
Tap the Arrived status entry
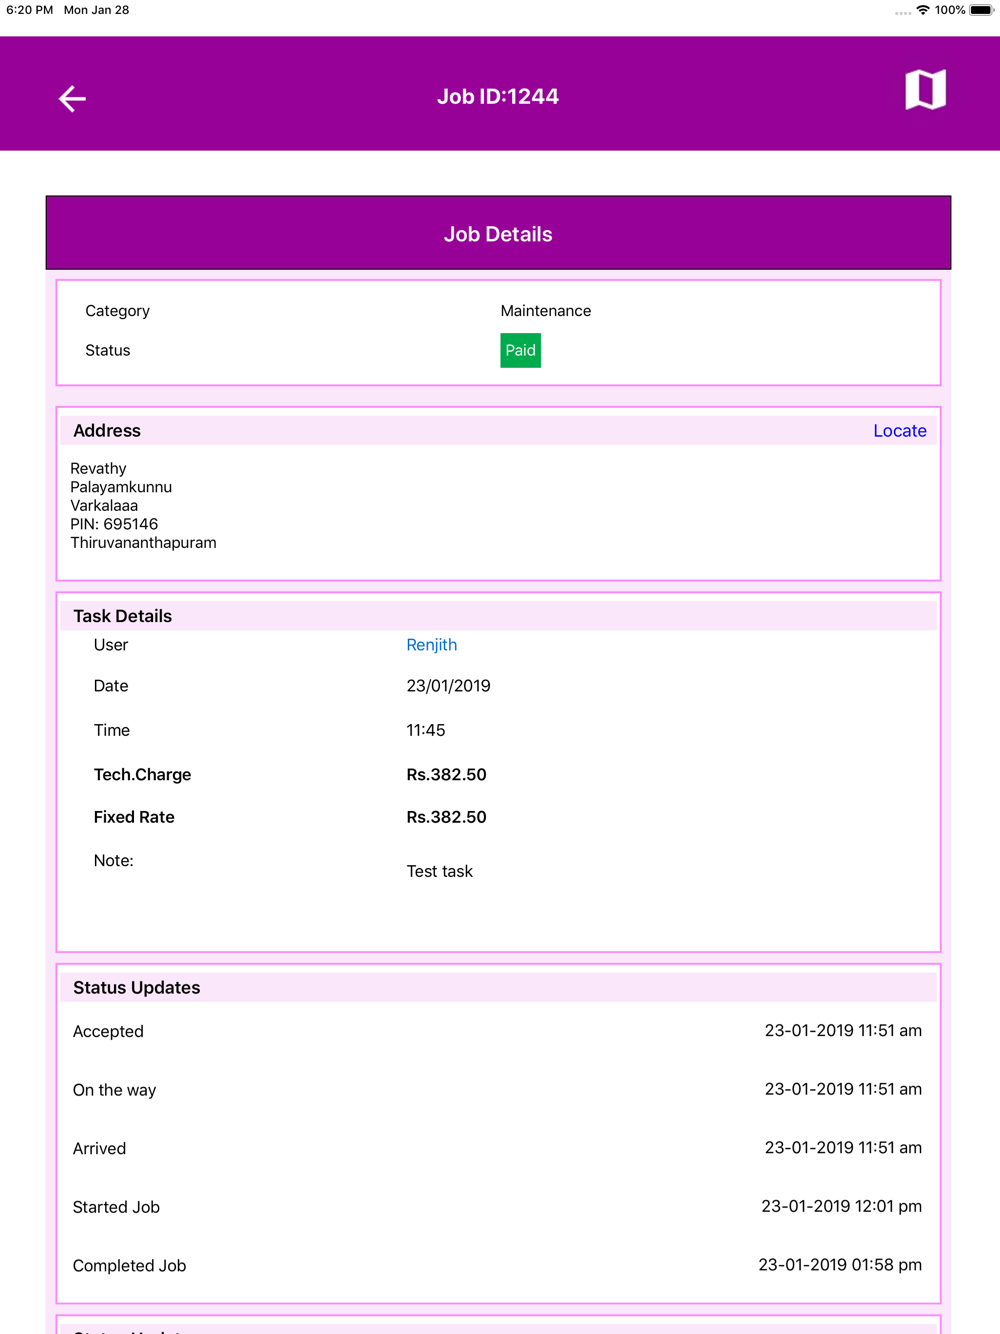tap(99, 1149)
